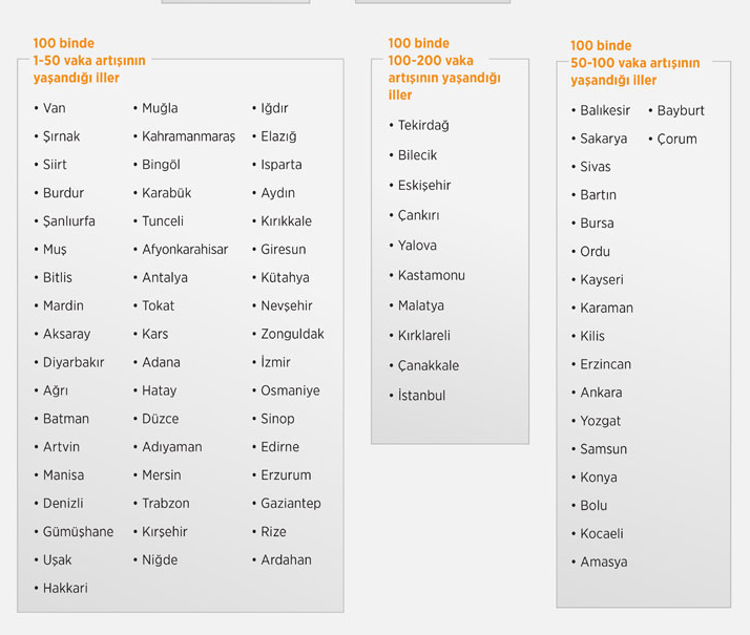
Task: Select the Tekirdağ entry
Action: coord(423,125)
